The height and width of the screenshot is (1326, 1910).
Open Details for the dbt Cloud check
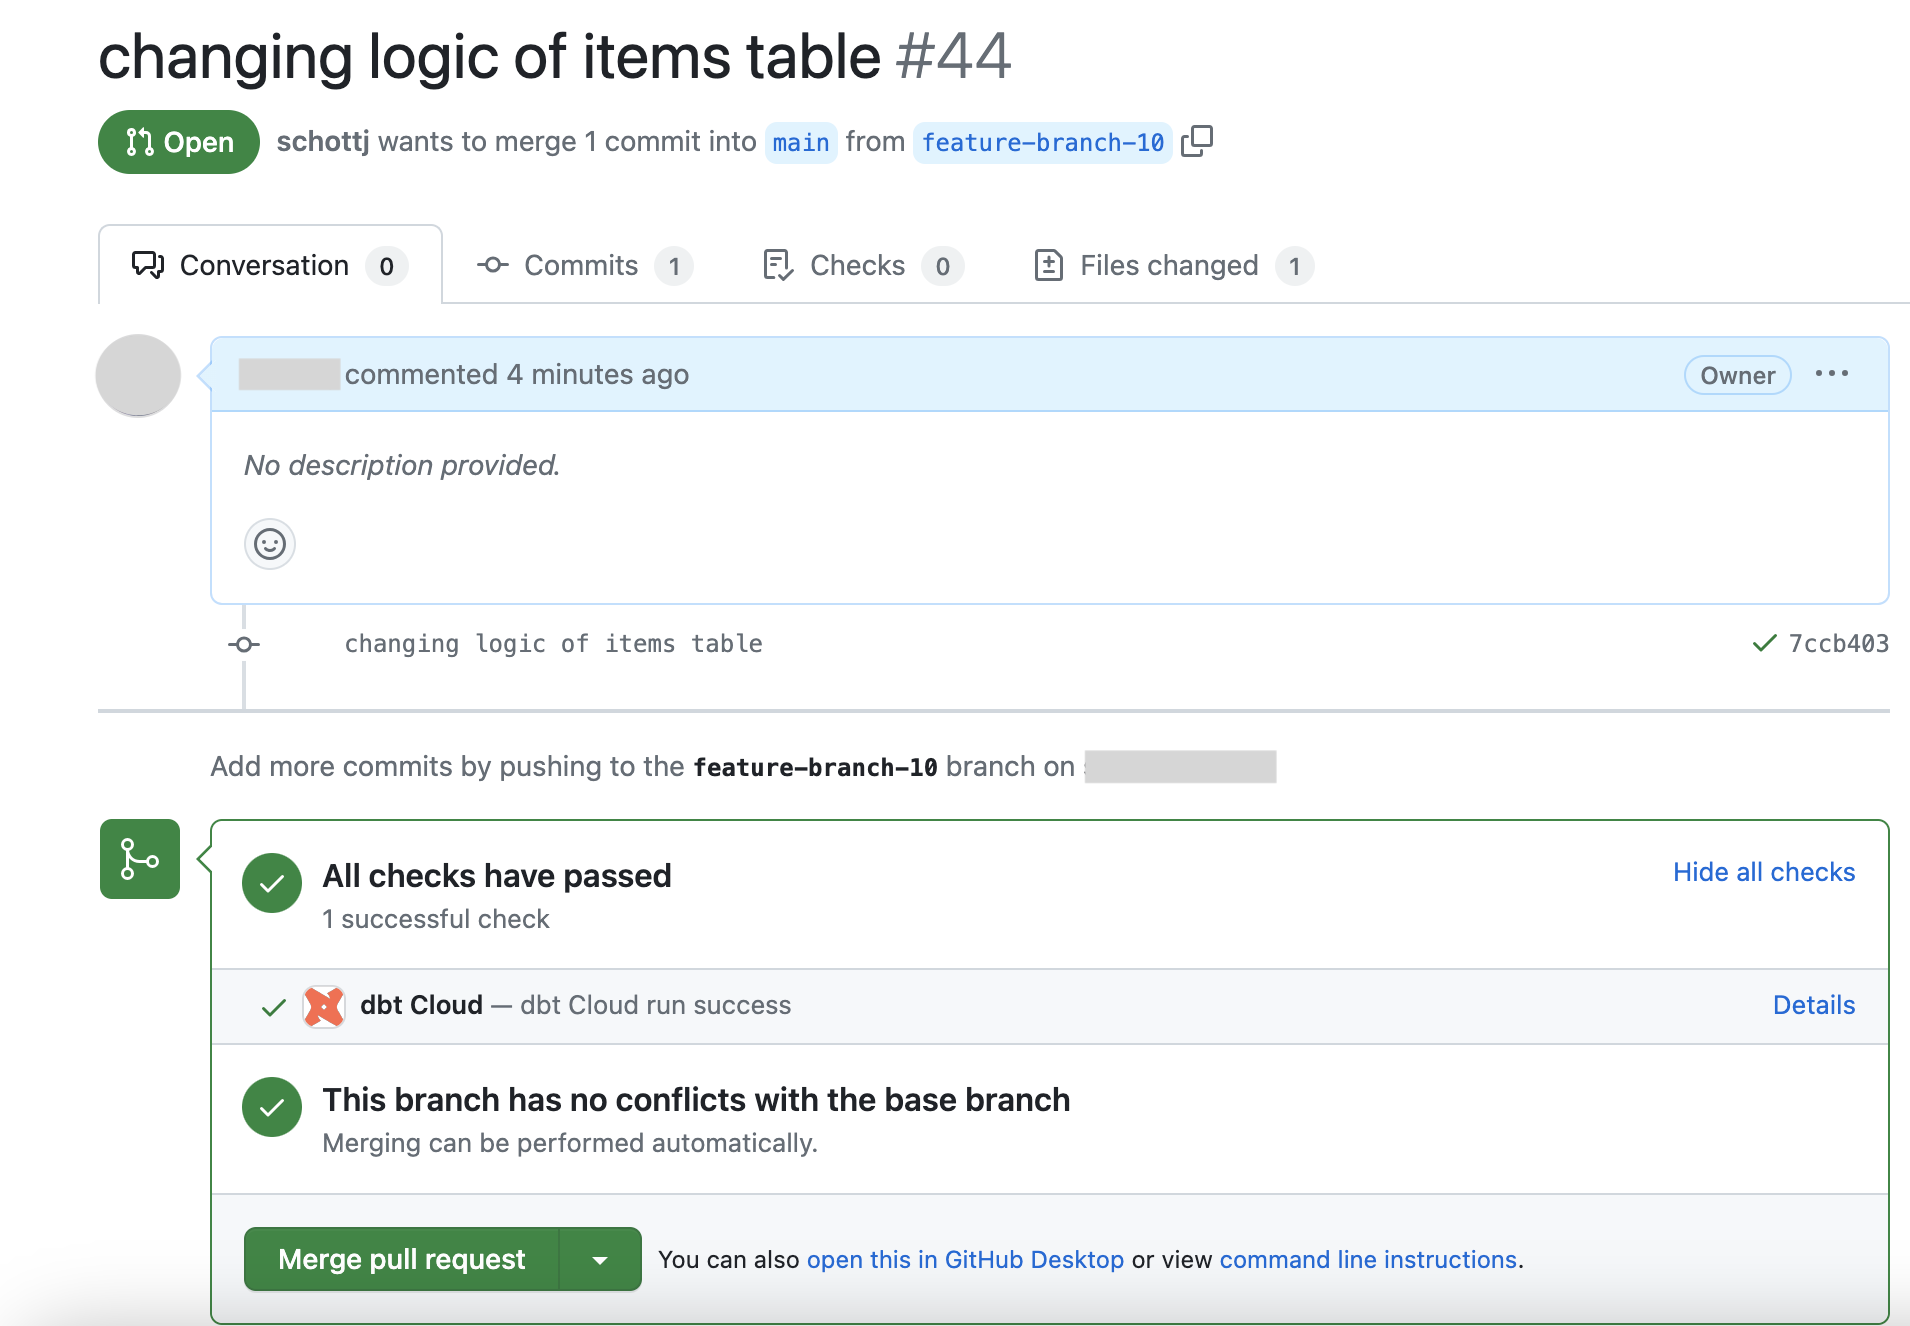pos(1813,1005)
